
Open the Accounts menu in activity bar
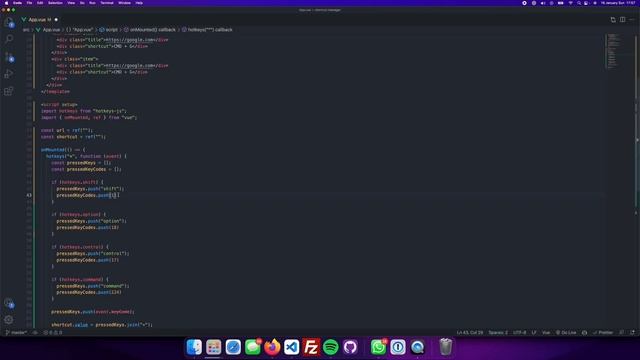[9, 303]
